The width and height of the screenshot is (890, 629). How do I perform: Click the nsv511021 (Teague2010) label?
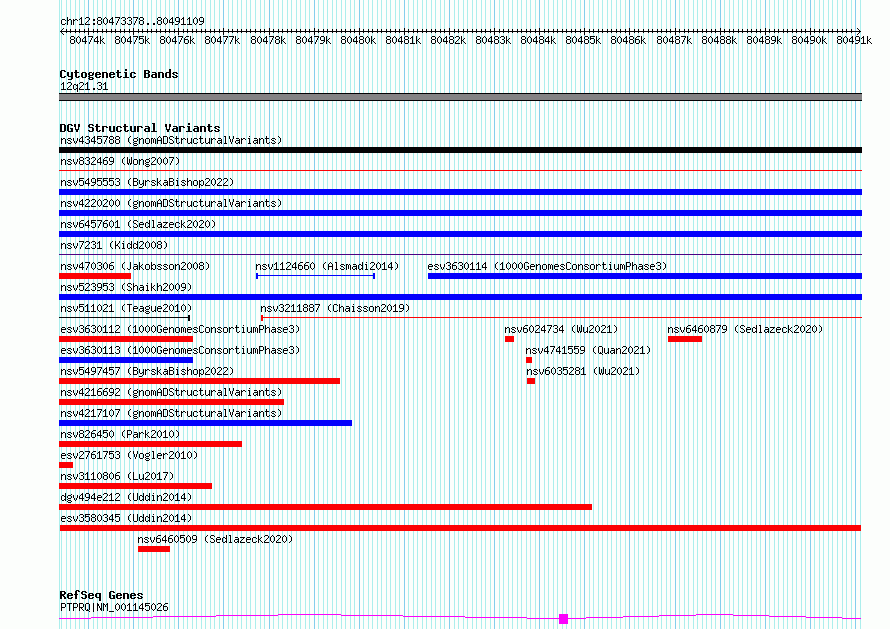tap(126, 308)
